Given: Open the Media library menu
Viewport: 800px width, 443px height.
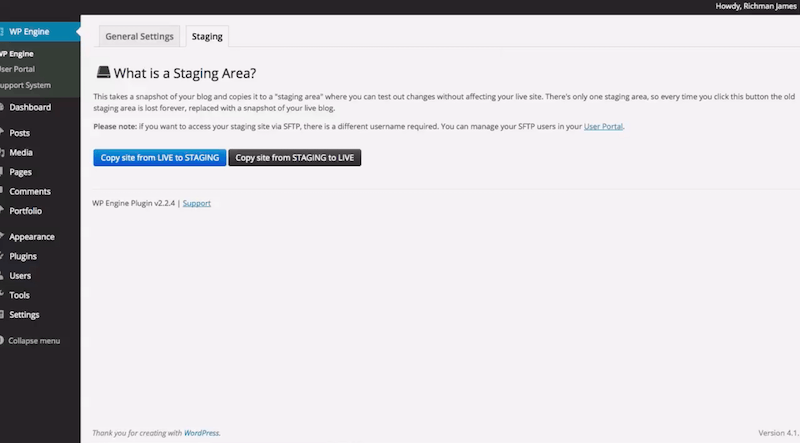Looking at the screenshot, I should click(x=21, y=152).
